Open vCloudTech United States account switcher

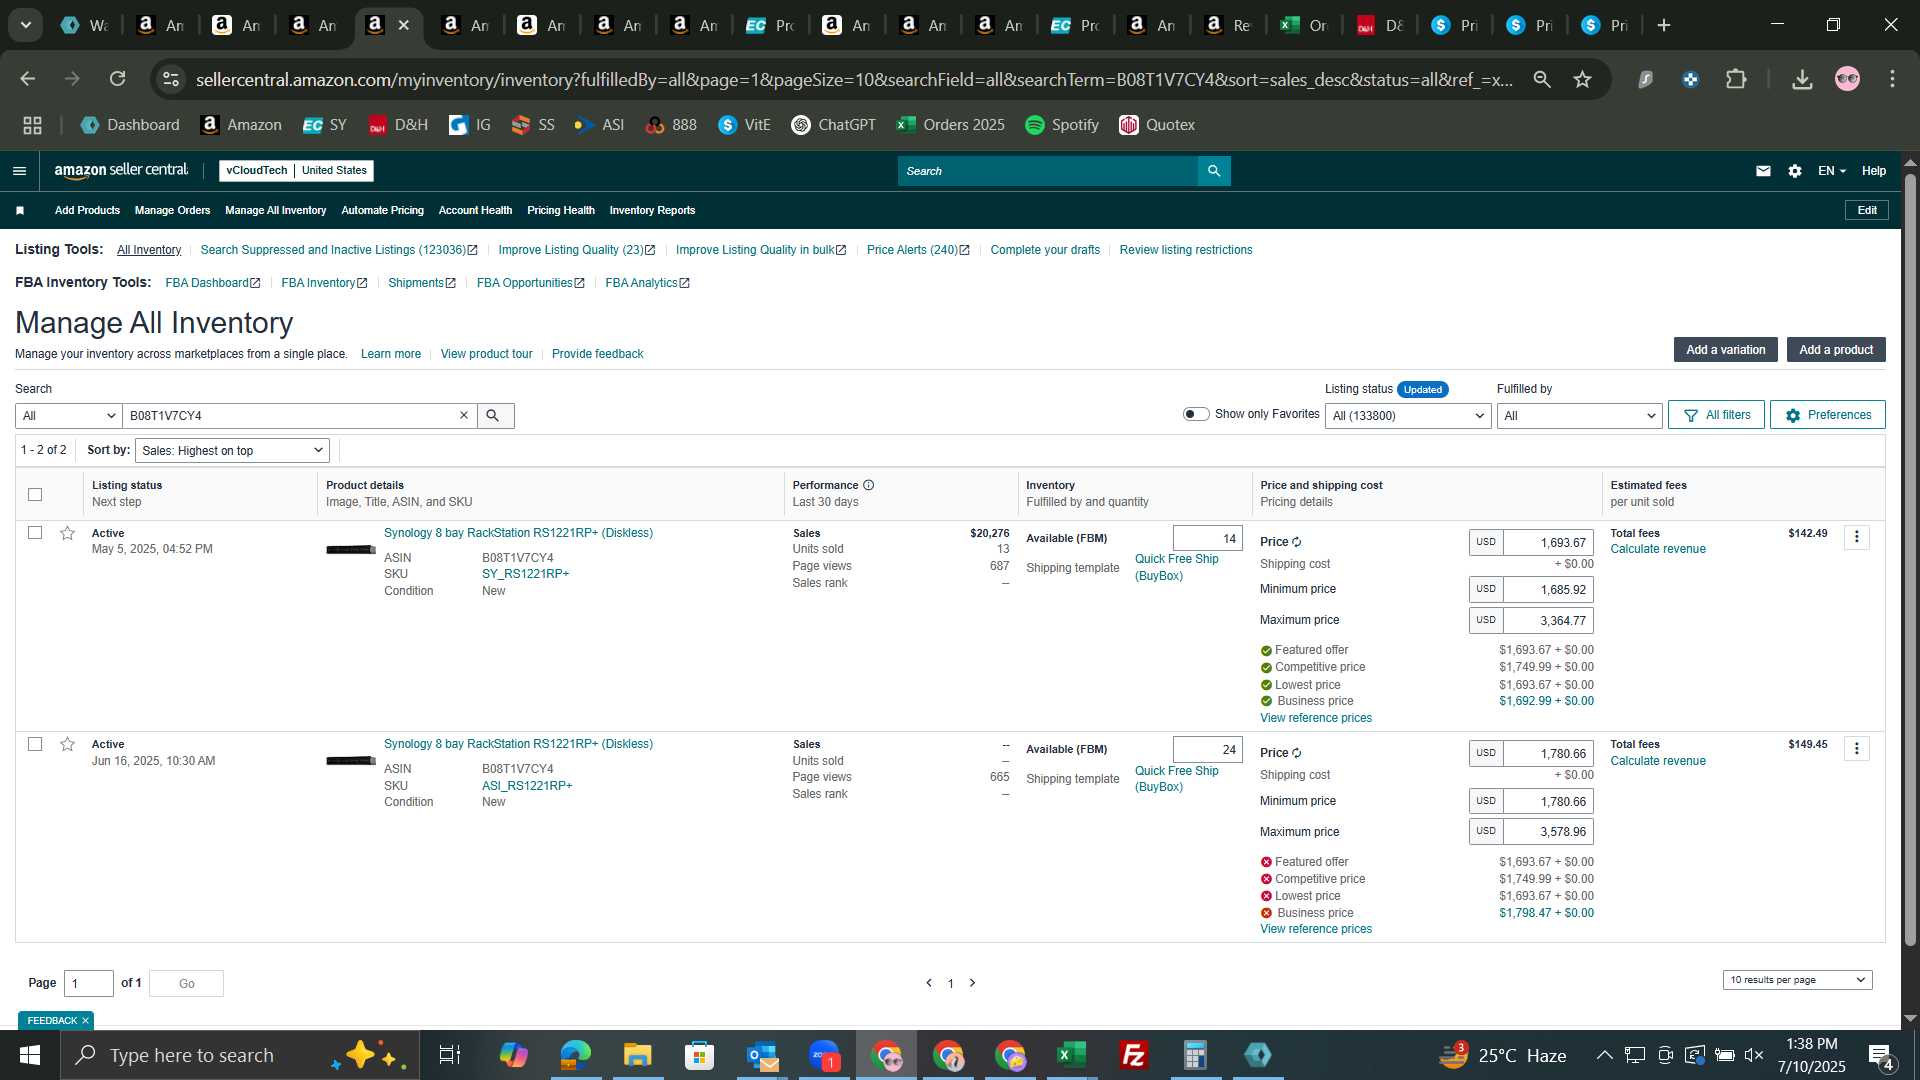point(296,171)
